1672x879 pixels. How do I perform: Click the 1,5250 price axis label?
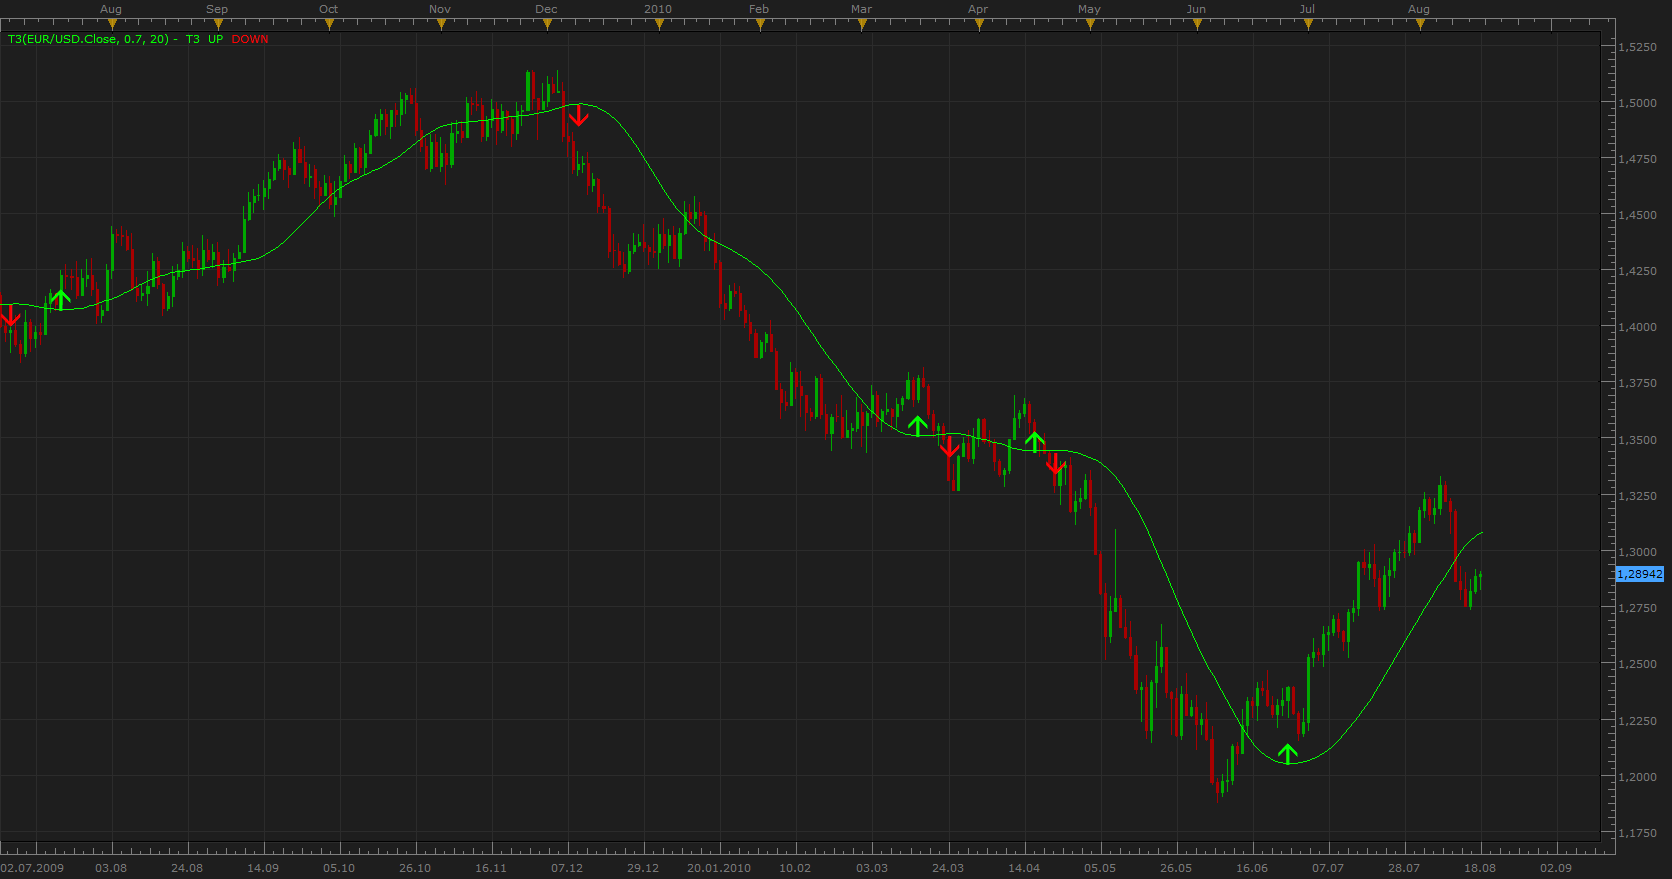pos(1638,47)
